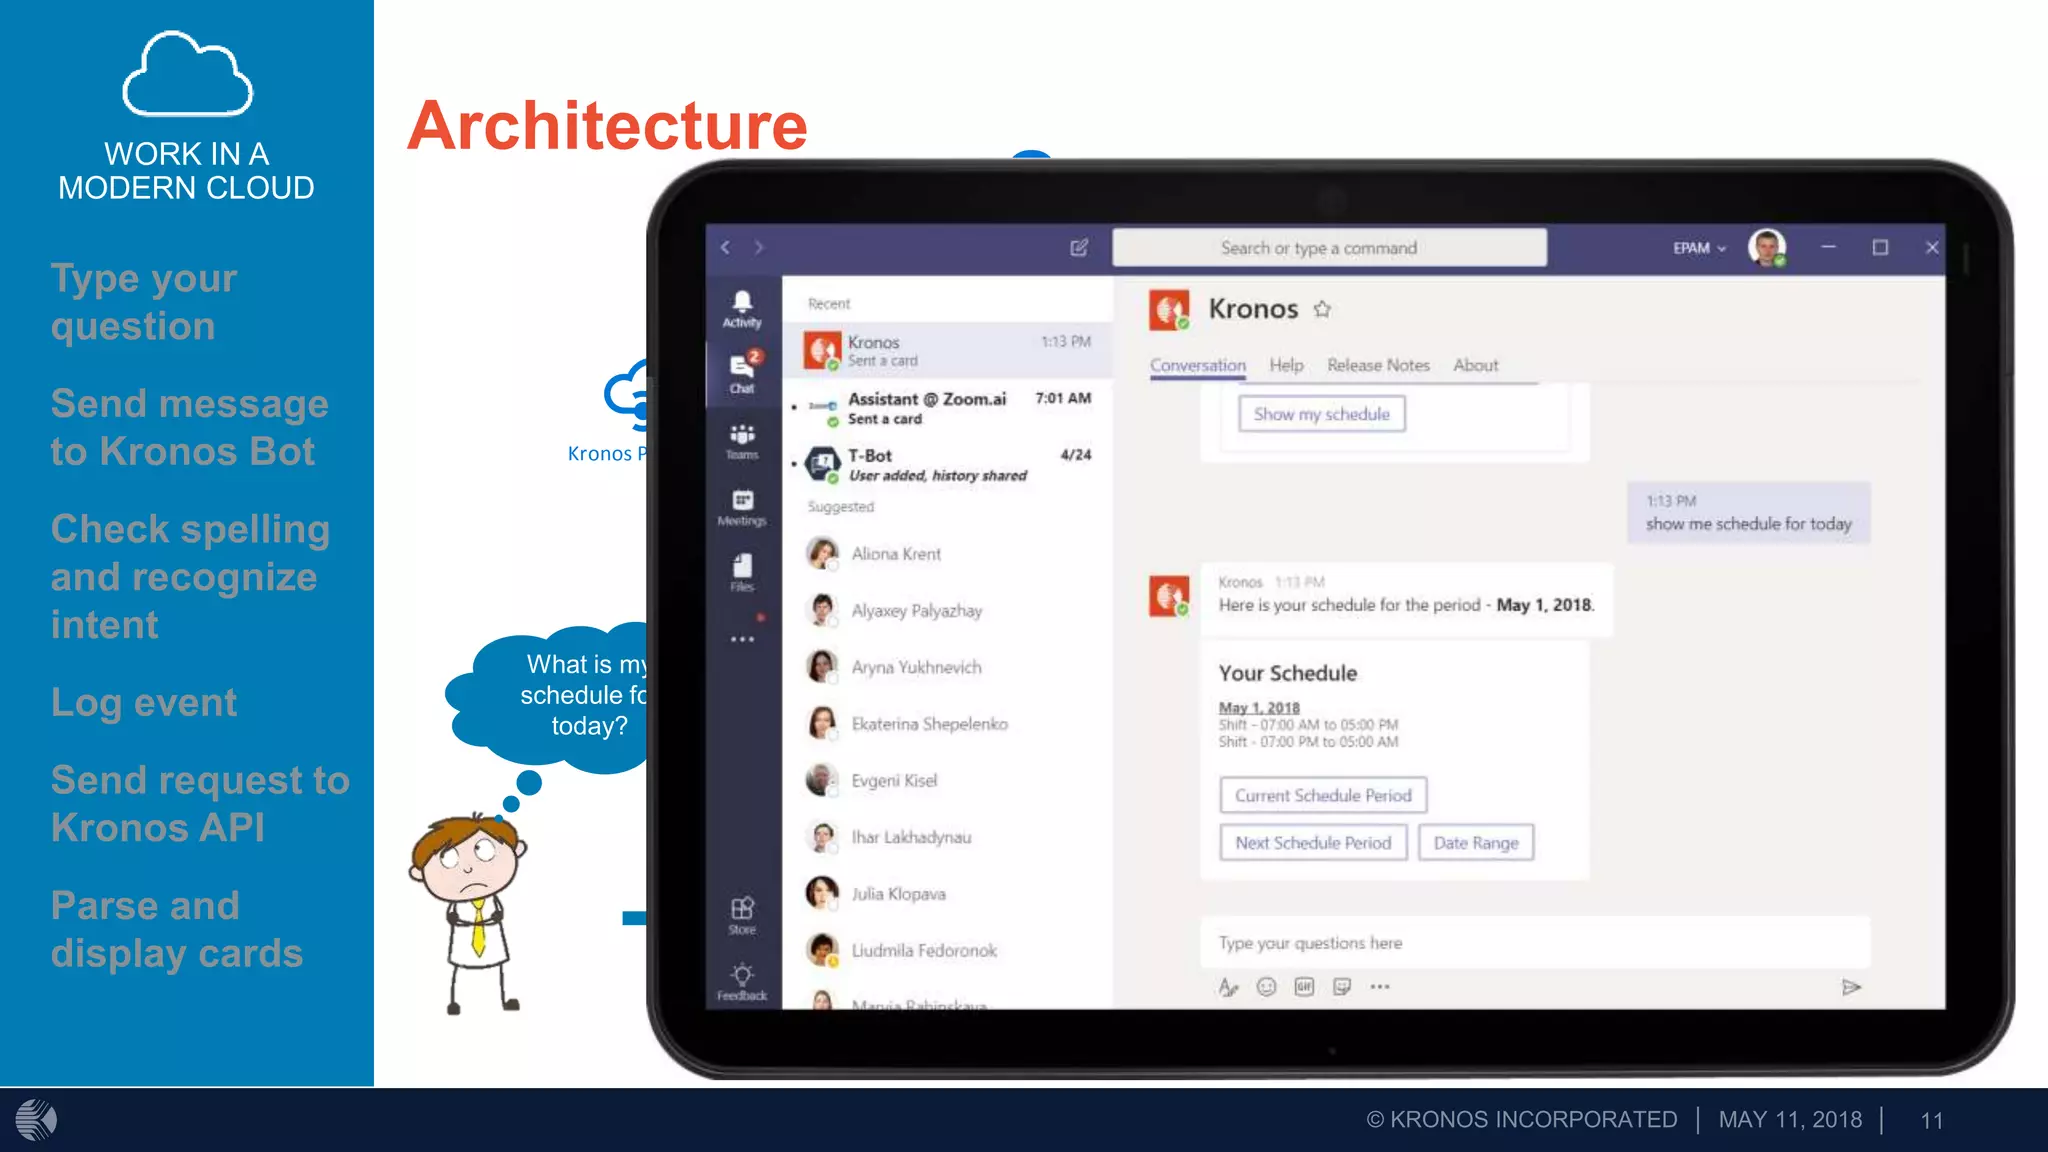Open the more apps ellipsis in sidebar
This screenshot has height=1152, width=2048.
(742, 639)
